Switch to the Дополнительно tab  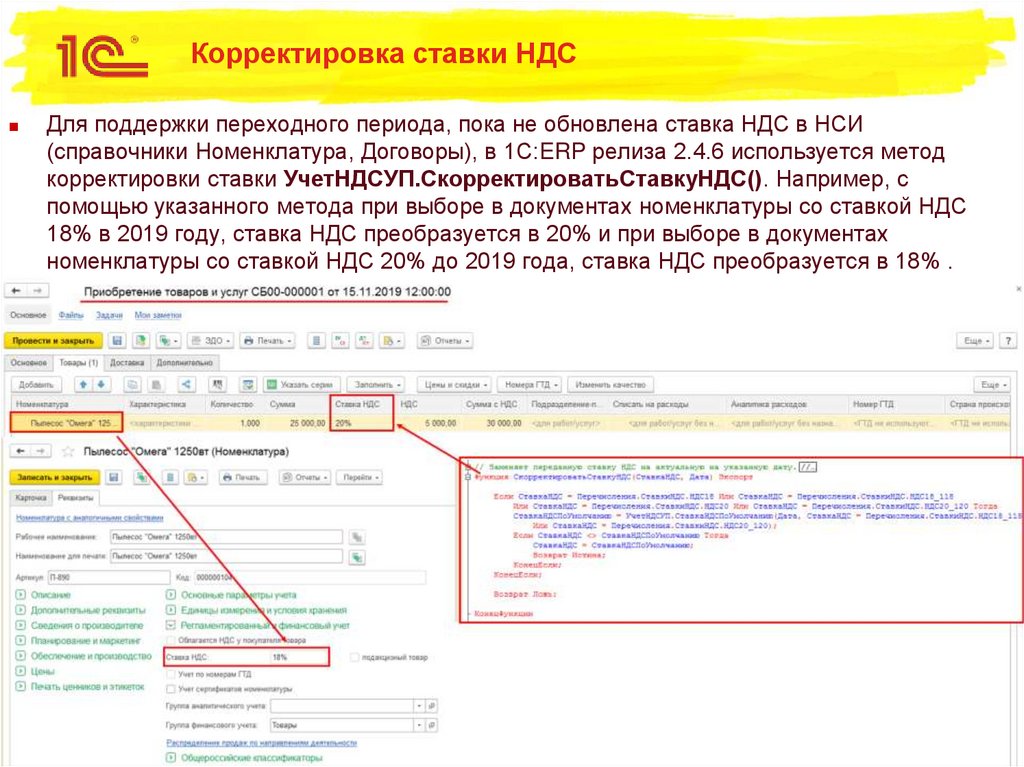[184, 362]
